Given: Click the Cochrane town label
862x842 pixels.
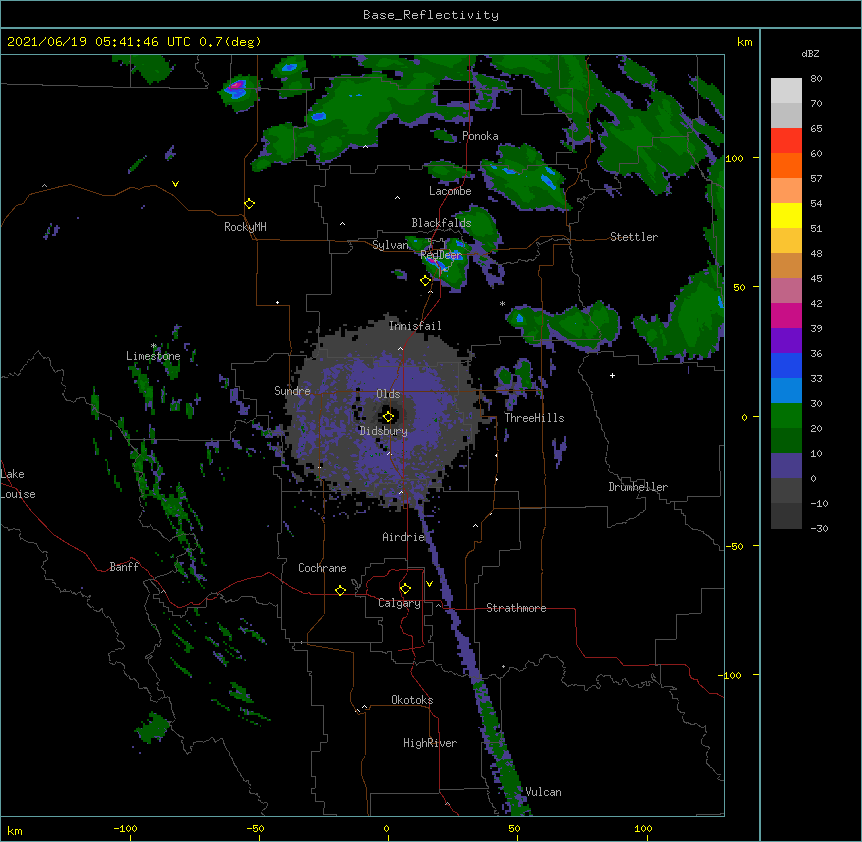Looking at the screenshot, I should click(x=322, y=568).
